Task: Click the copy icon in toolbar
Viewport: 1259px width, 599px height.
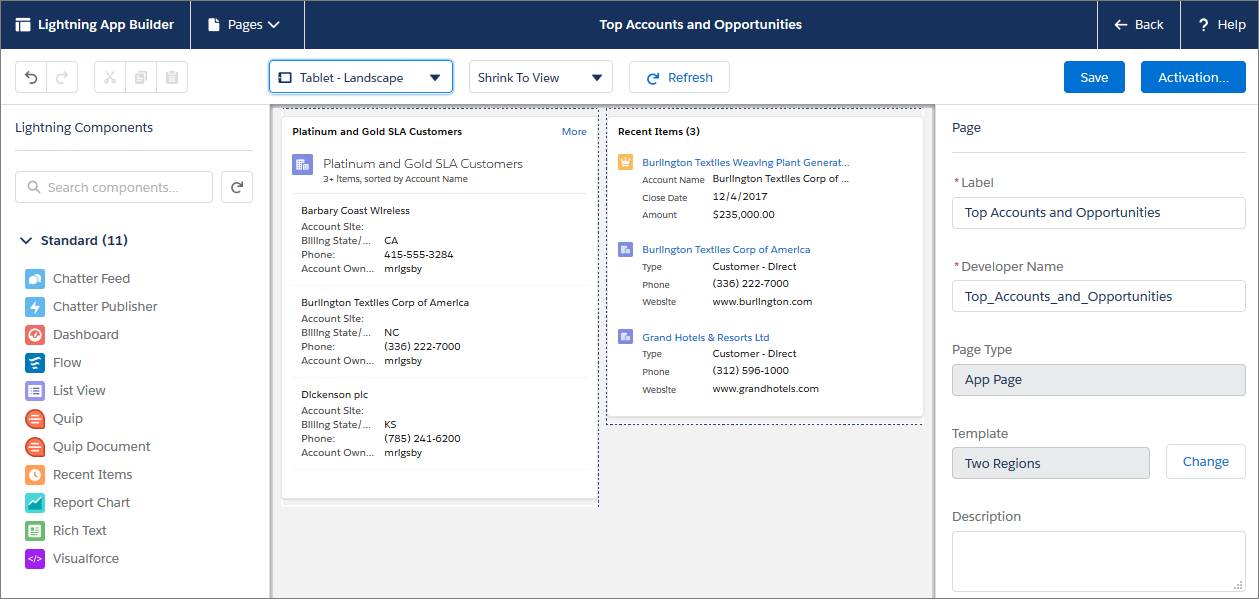Action: [141, 77]
